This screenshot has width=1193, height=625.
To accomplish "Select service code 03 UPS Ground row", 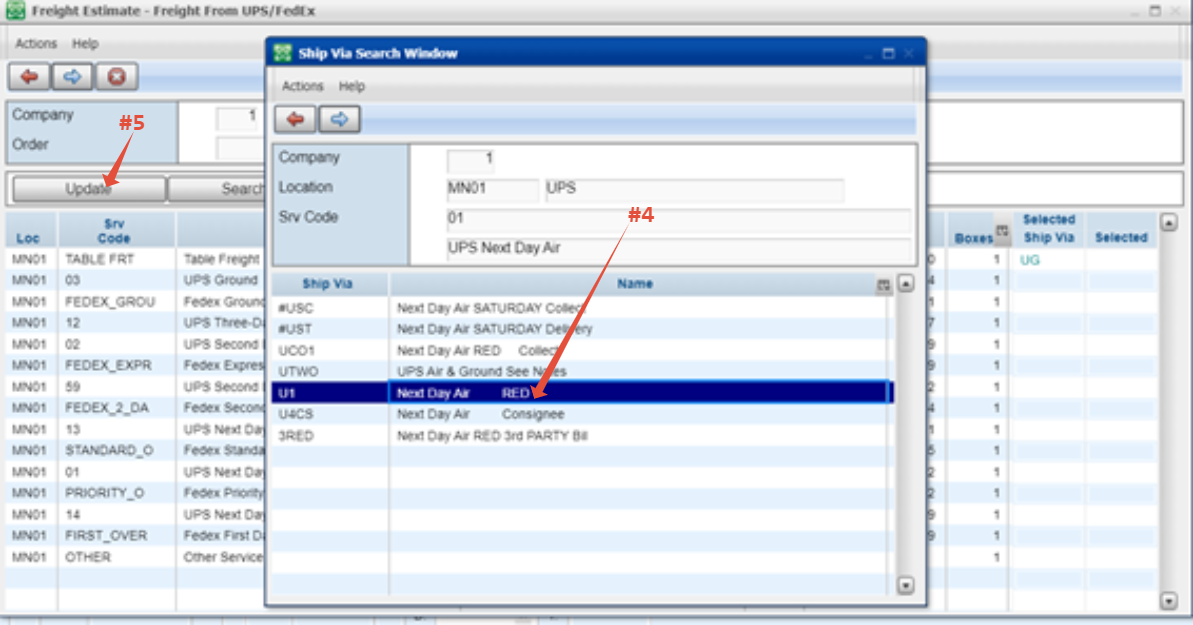I will [135, 280].
